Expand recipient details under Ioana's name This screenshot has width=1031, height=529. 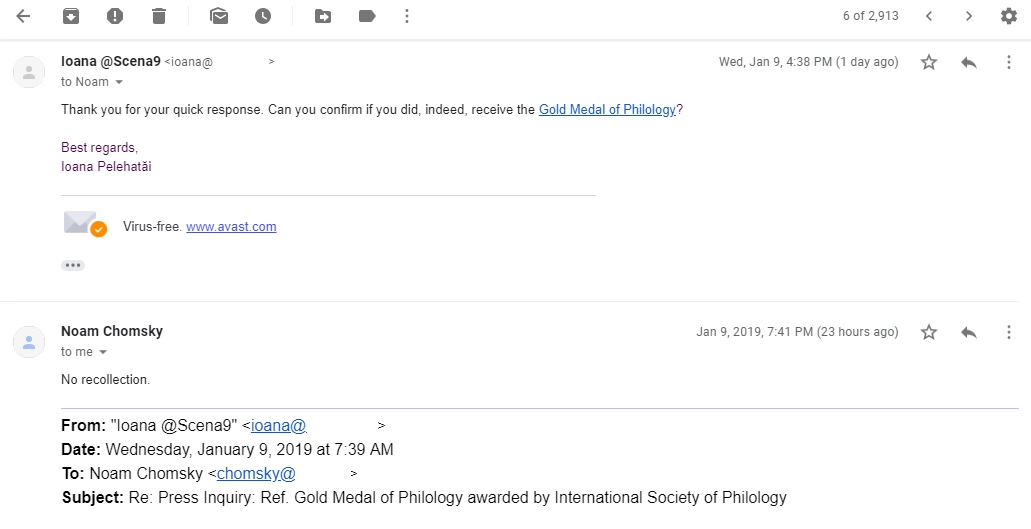tap(119, 82)
